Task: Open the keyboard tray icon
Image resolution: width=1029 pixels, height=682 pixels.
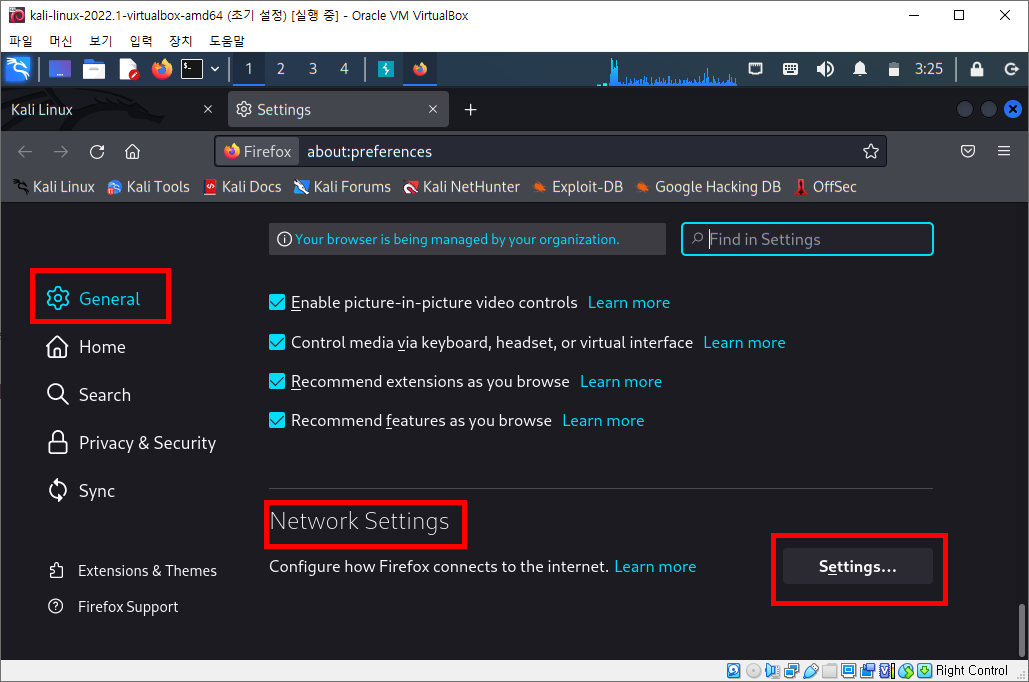Action: coord(790,69)
